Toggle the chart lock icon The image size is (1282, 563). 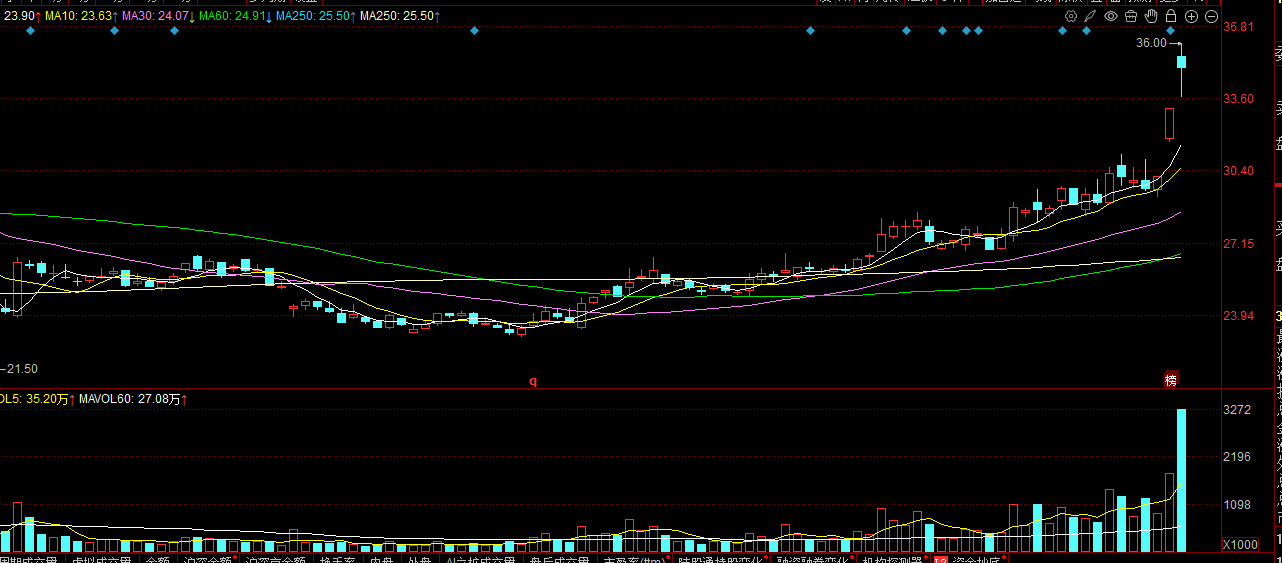(x=1171, y=16)
